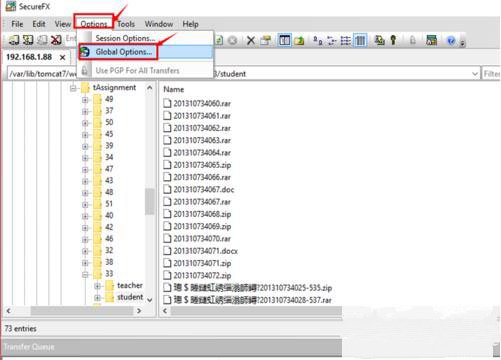Open the Edit menu

39,24
